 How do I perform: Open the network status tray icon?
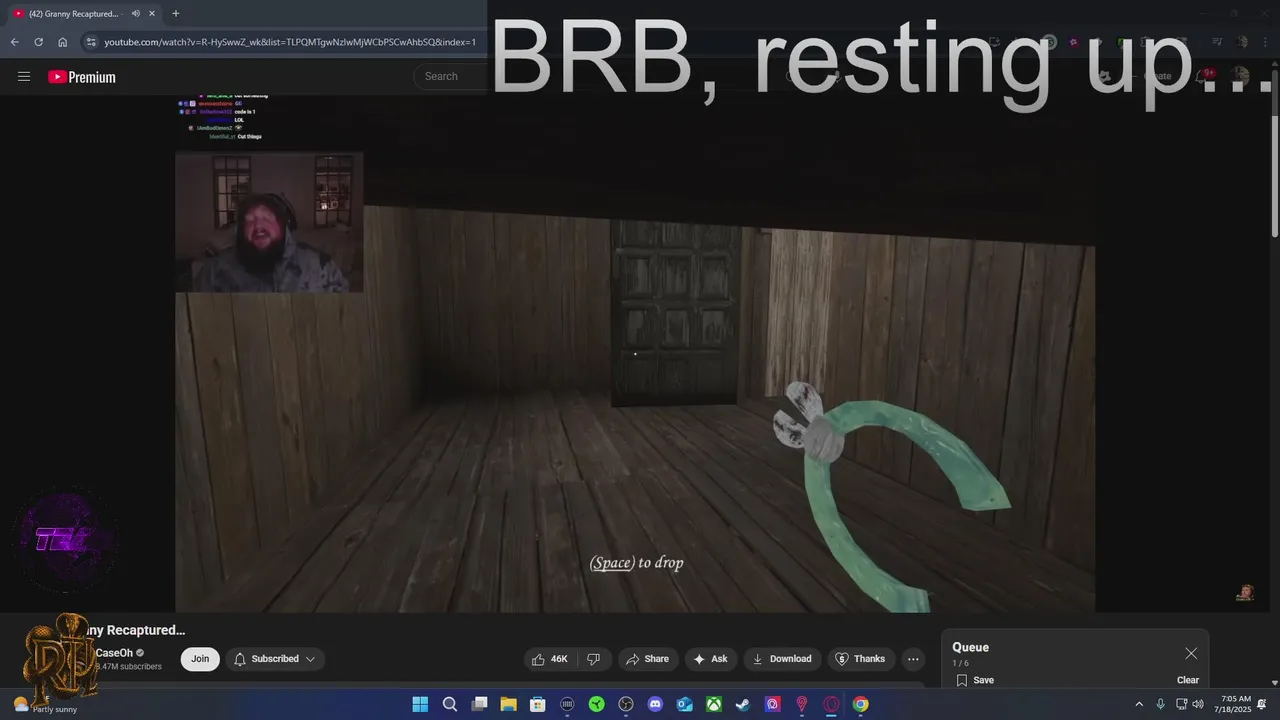(x=1181, y=704)
